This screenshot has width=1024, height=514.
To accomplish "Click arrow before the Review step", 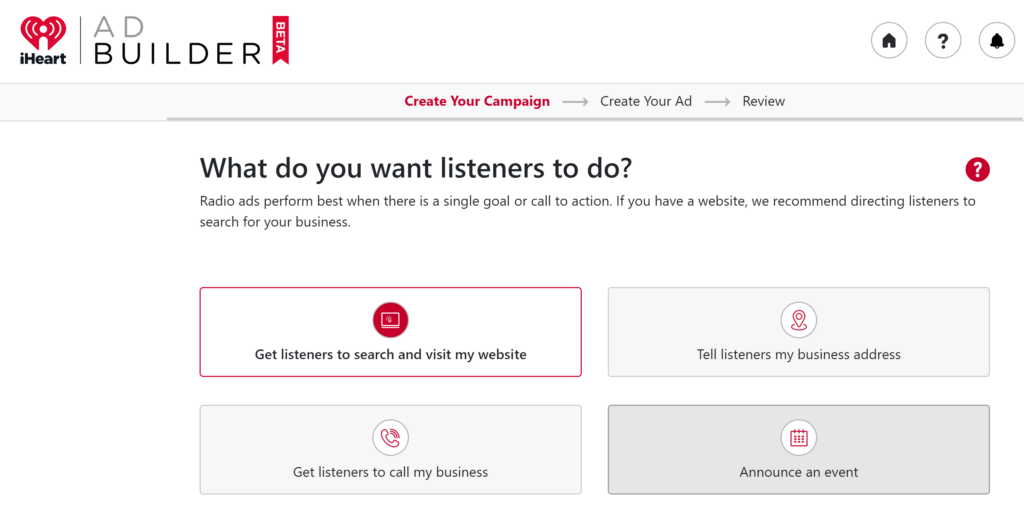I will click(717, 102).
